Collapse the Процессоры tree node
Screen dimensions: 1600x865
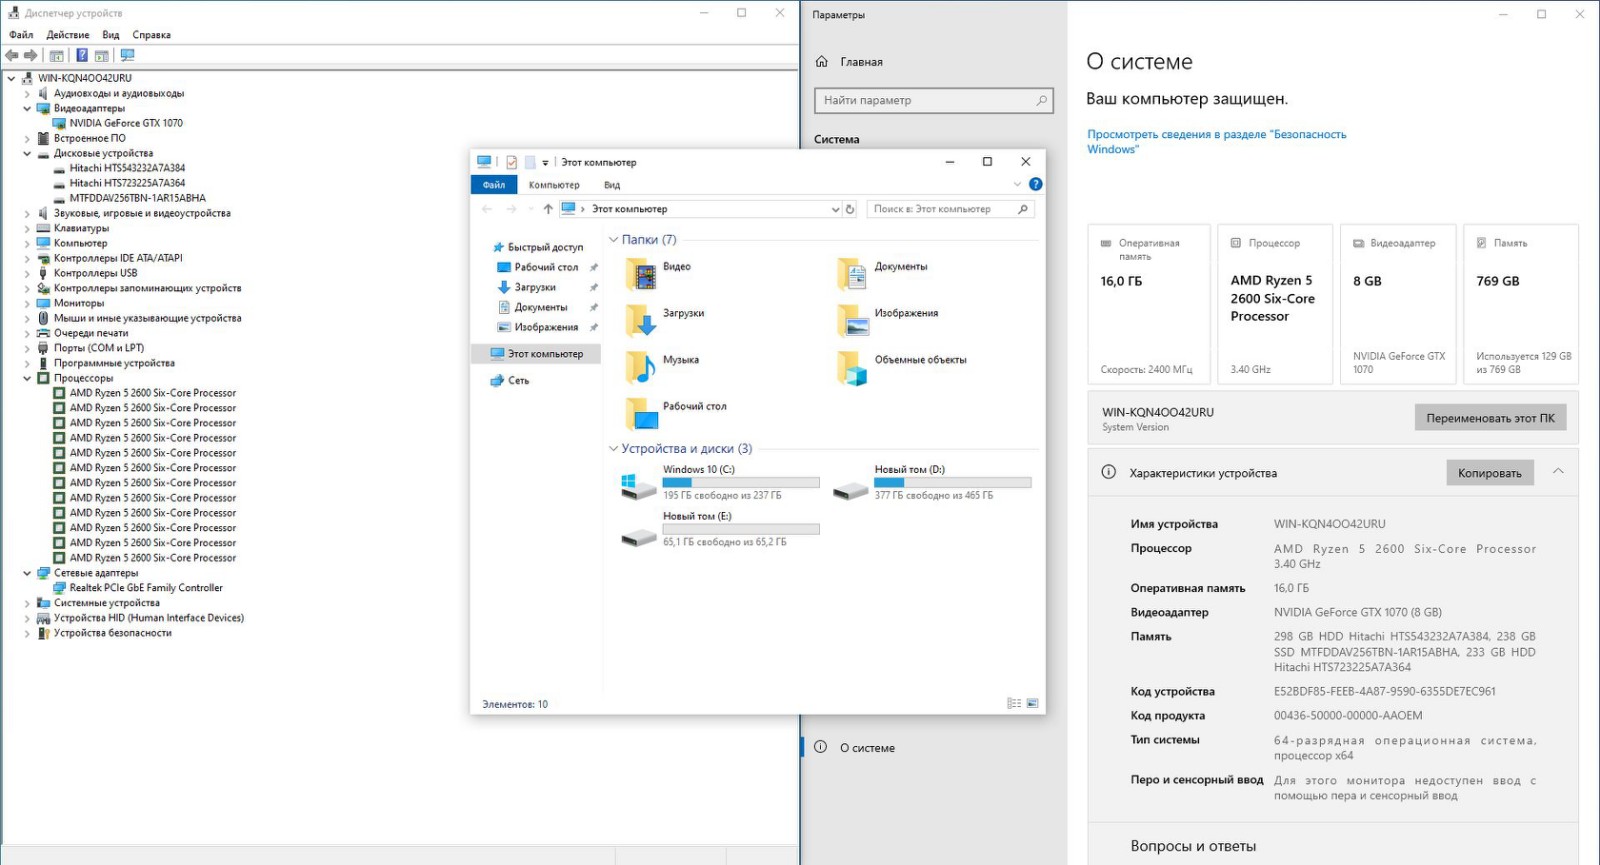click(27, 378)
